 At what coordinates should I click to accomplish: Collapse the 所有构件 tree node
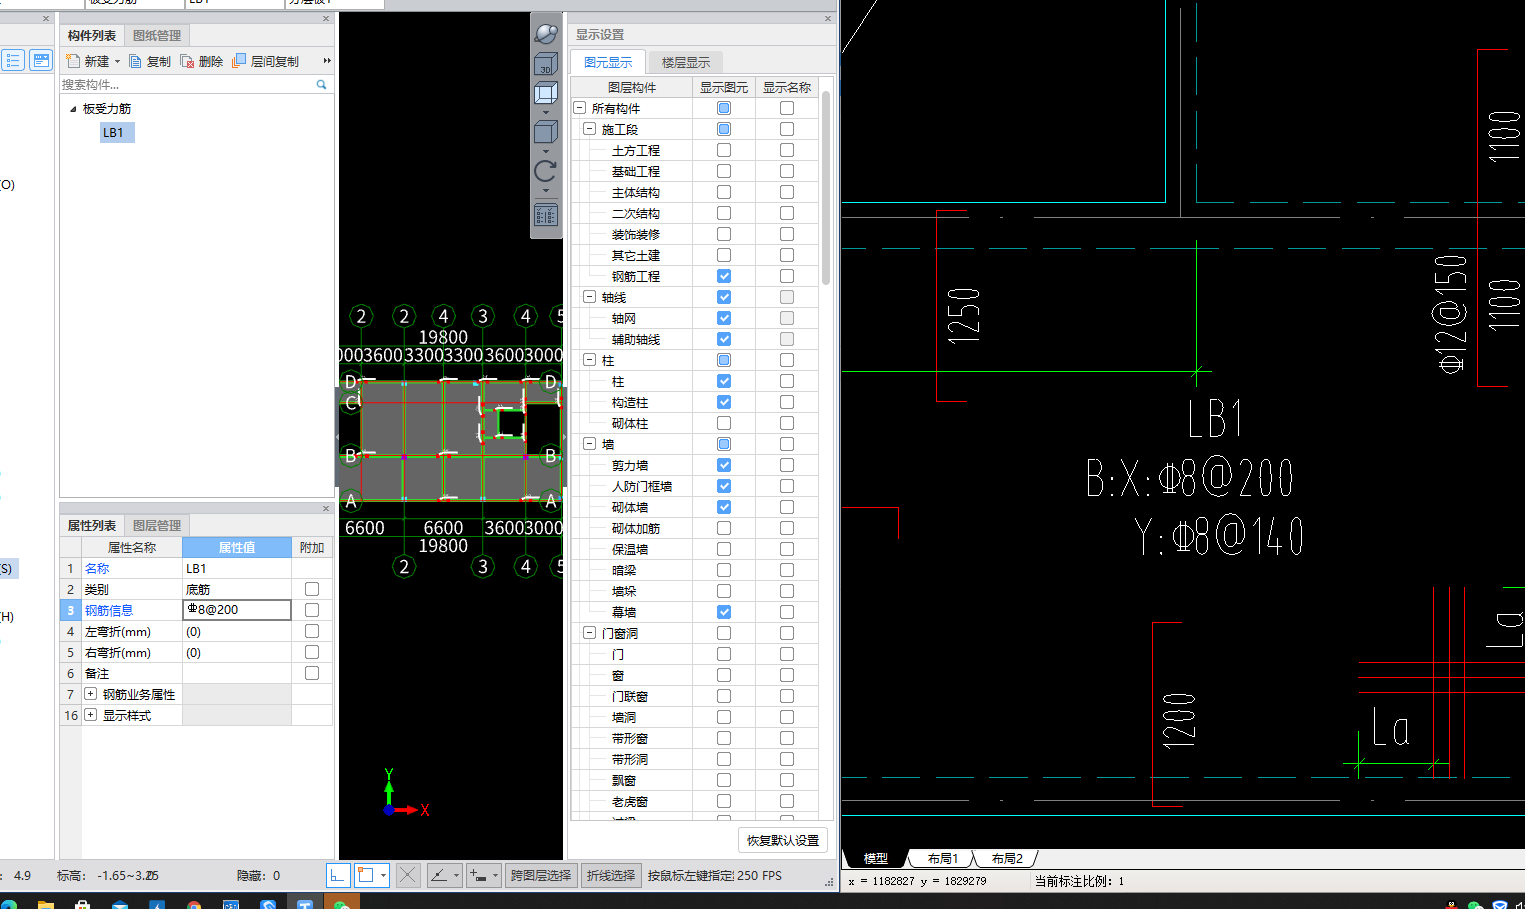coord(579,108)
